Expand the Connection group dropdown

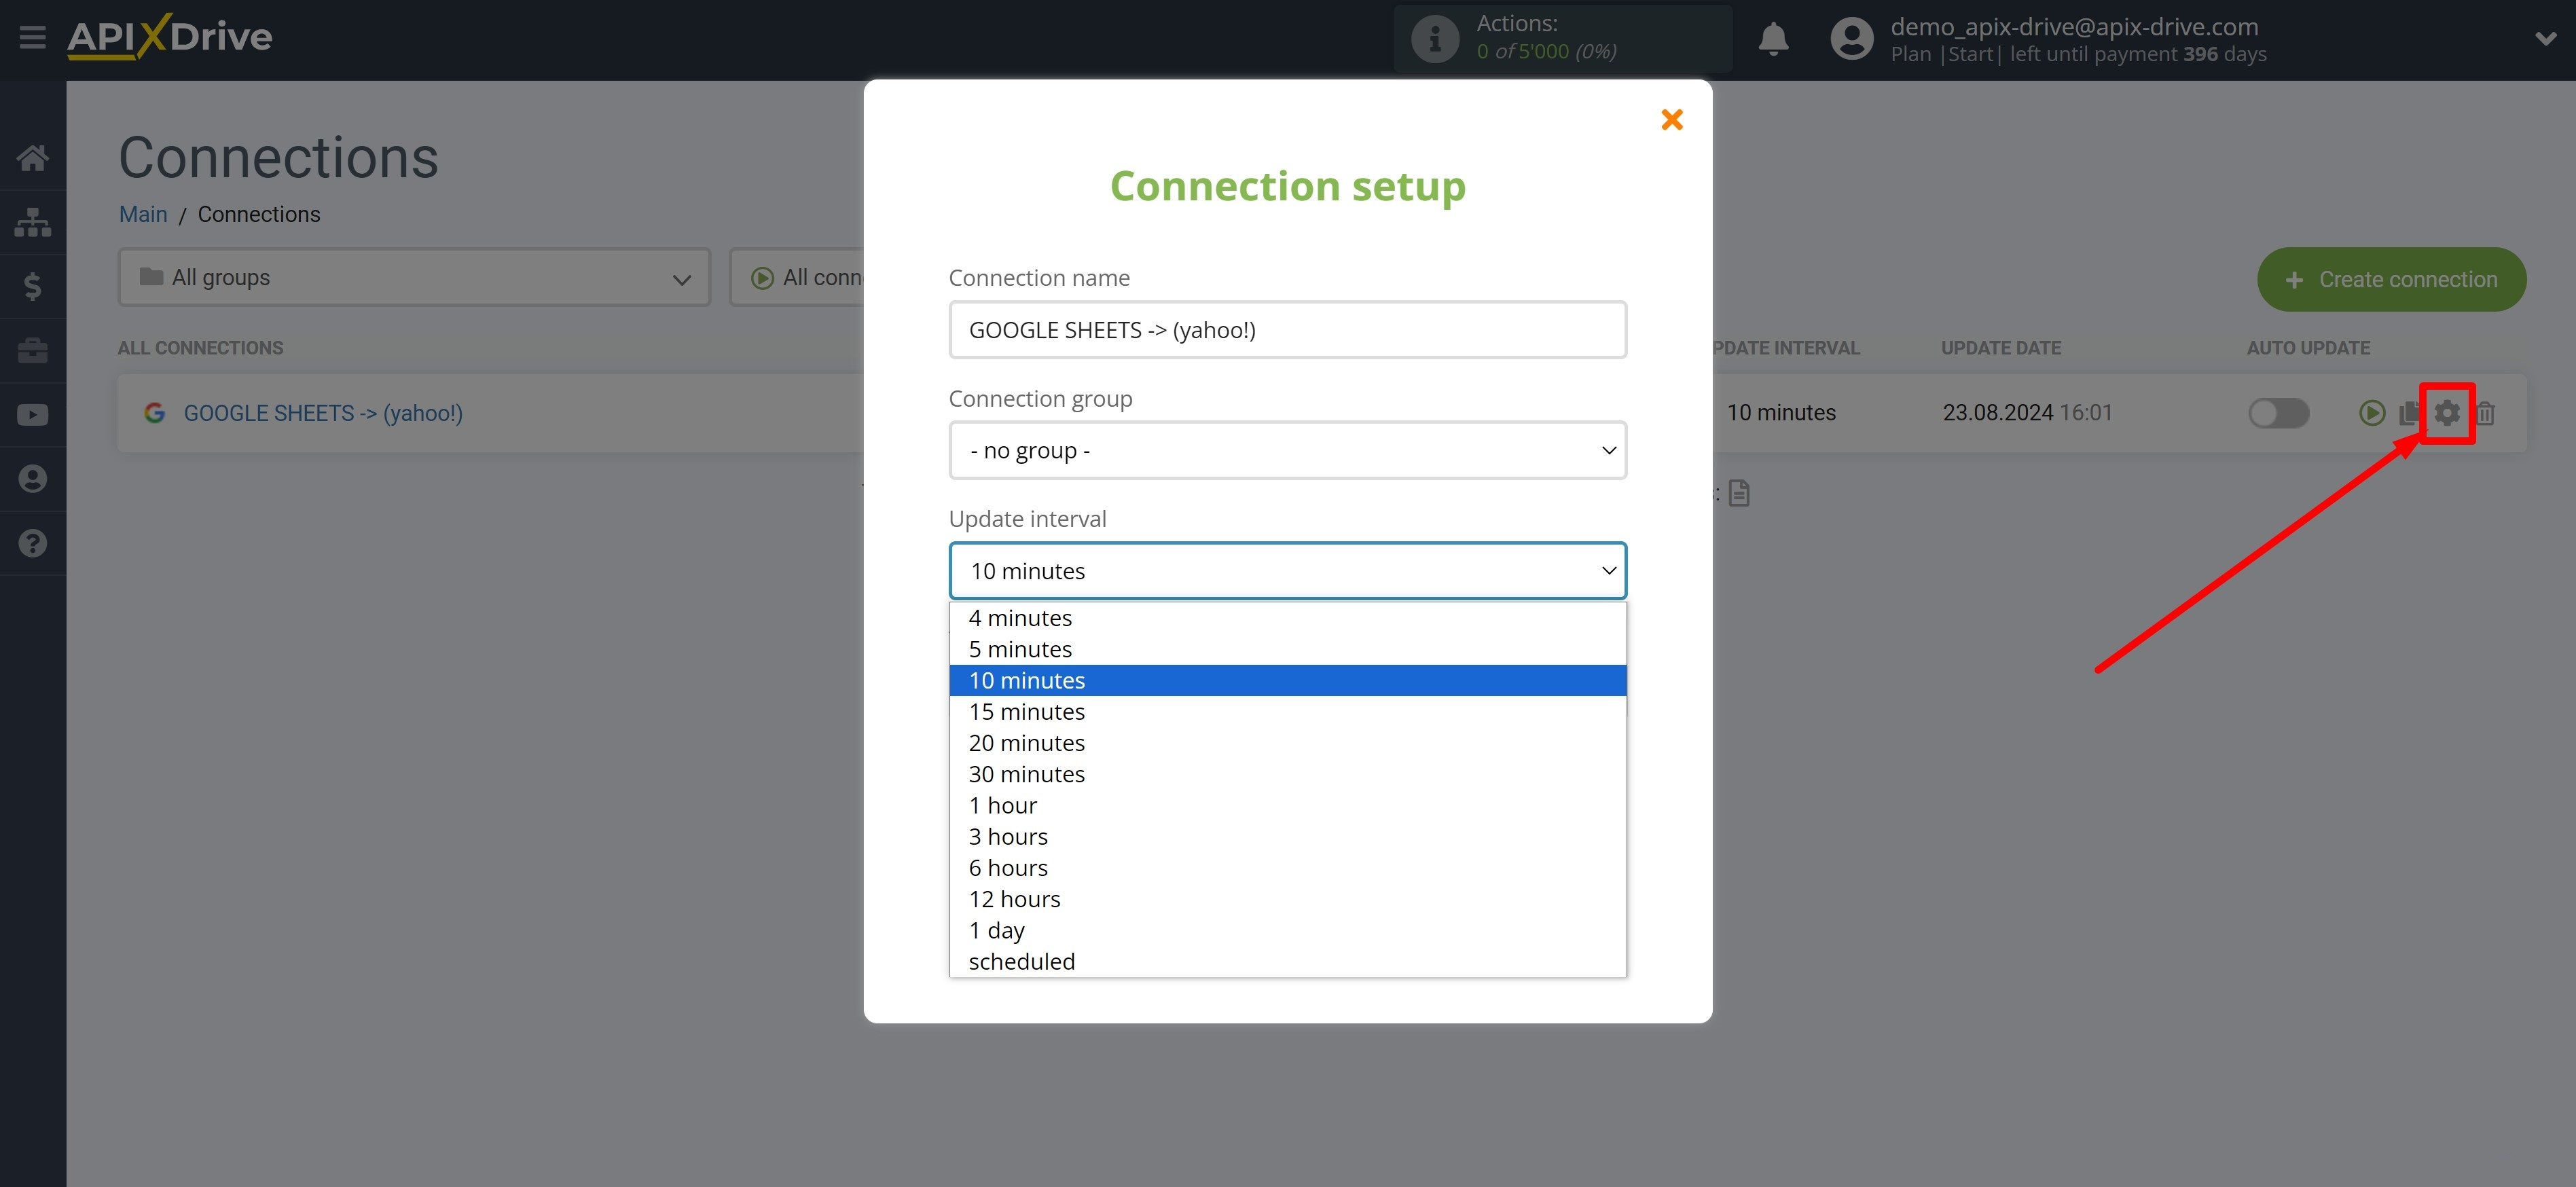(x=1286, y=448)
